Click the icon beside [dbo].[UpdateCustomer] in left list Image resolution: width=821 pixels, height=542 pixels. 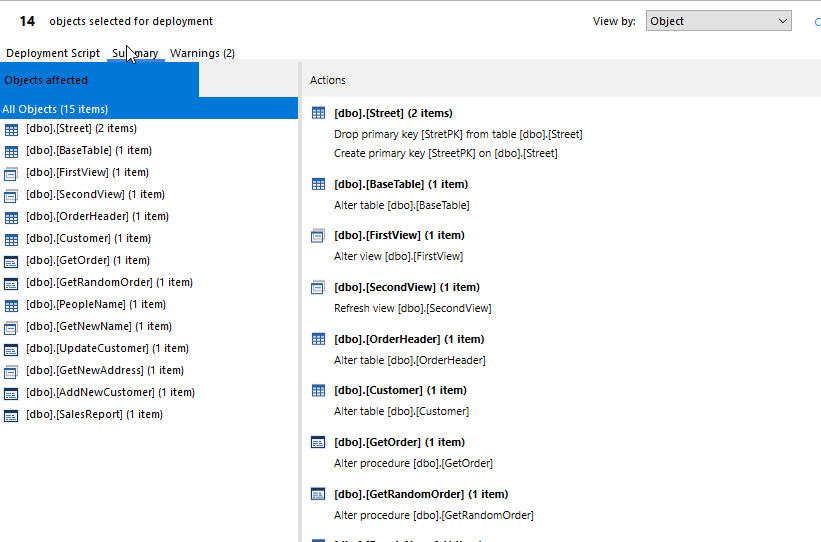pos(12,349)
